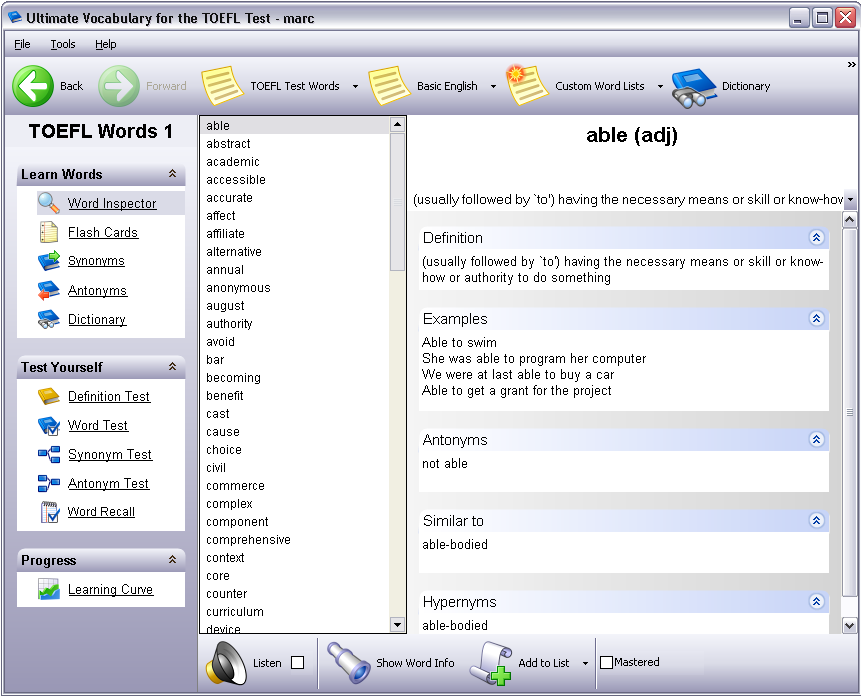Click word list scroll up arrow
The image size is (861, 696).
tap(397, 125)
